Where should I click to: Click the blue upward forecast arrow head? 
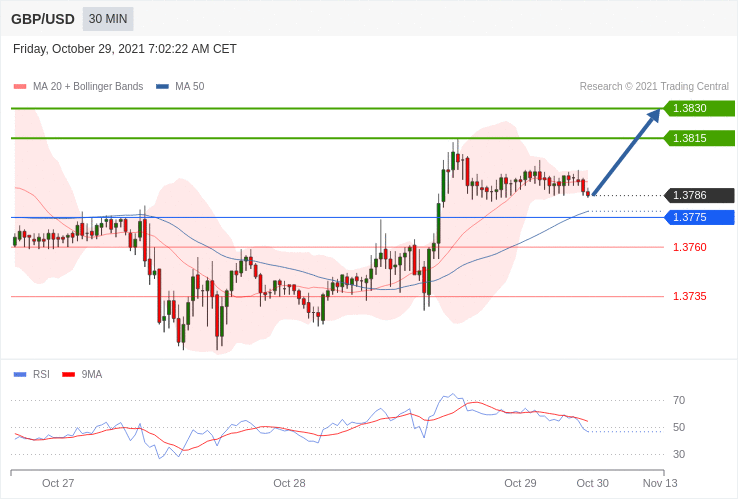[x=654, y=115]
